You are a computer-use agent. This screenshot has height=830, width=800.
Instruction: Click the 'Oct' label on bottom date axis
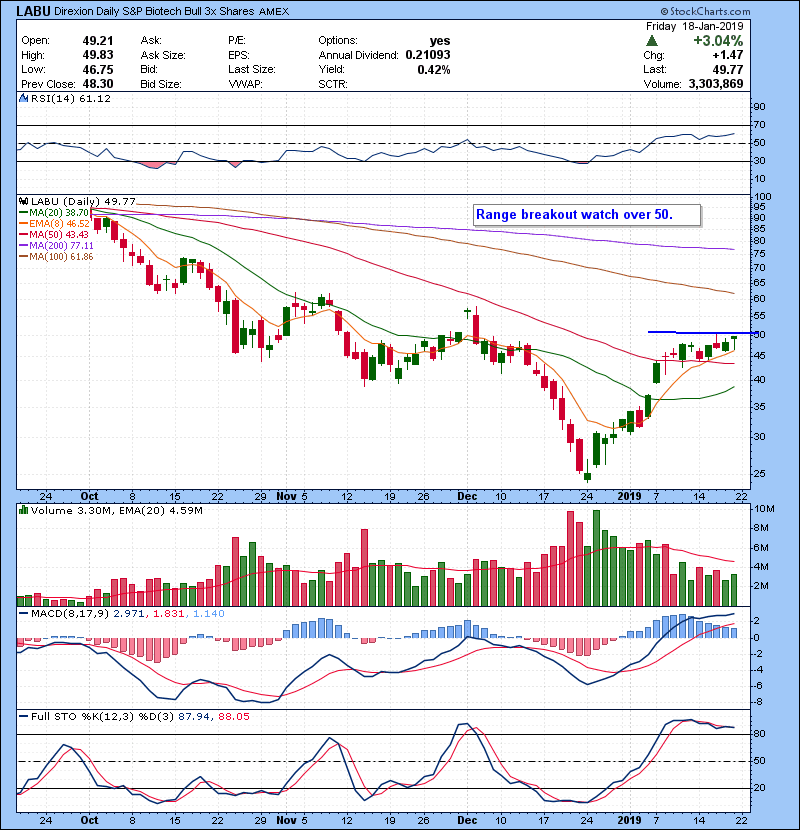click(x=89, y=820)
